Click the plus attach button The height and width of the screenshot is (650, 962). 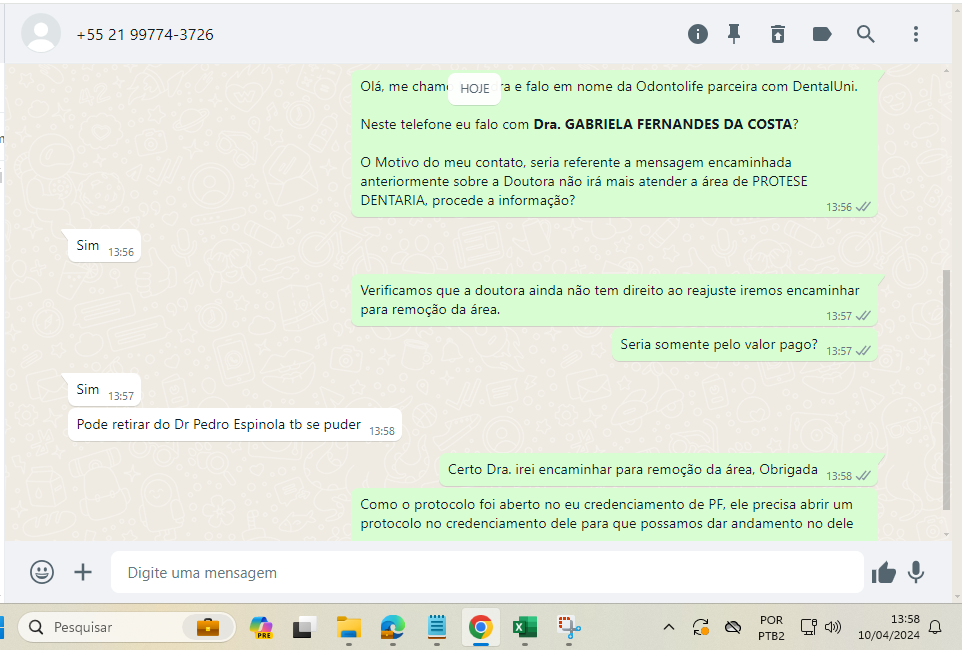click(x=83, y=572)
